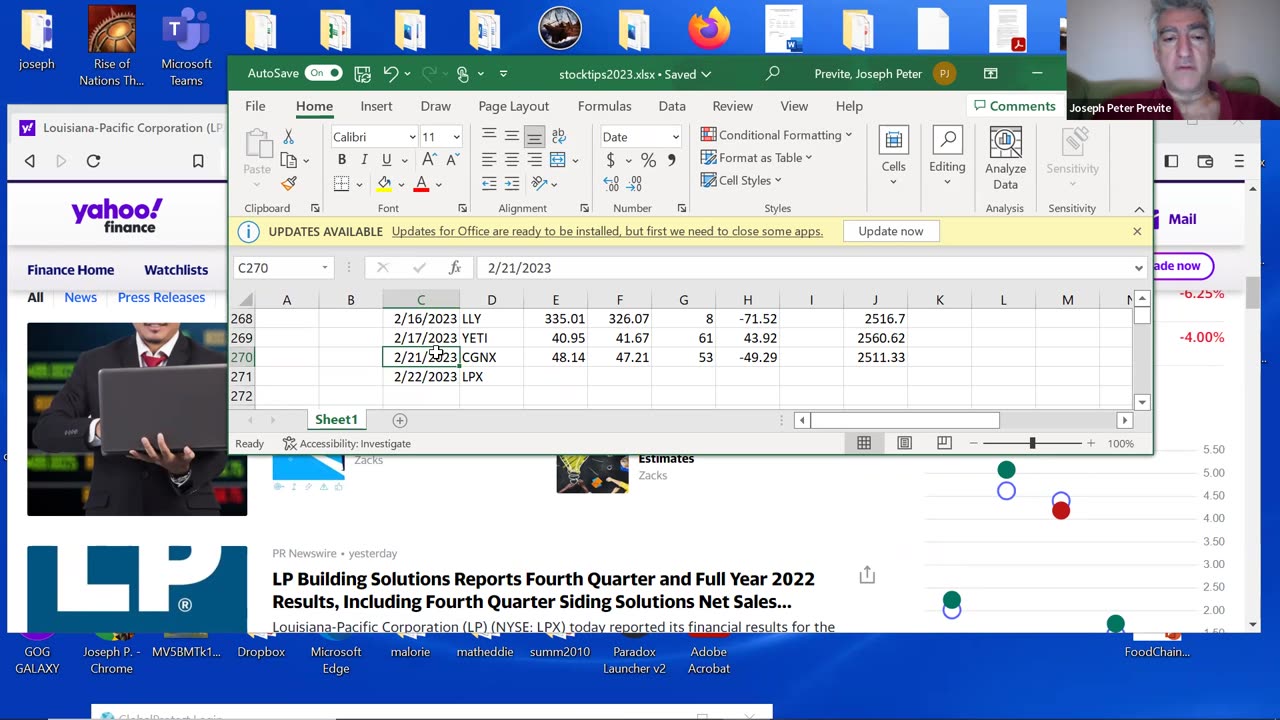The width and height of the screenshot is (1280, 720).
Task: Click the updates ready to install link
Action: click(x=607, y=231)
